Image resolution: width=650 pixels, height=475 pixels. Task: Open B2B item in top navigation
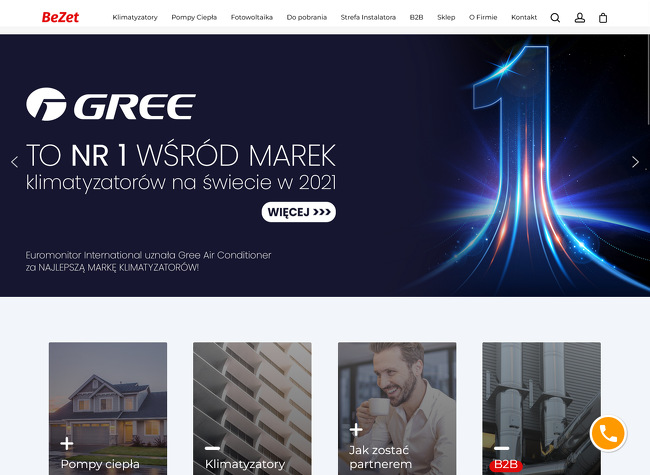pyautogui.click(x=416, y=17)
